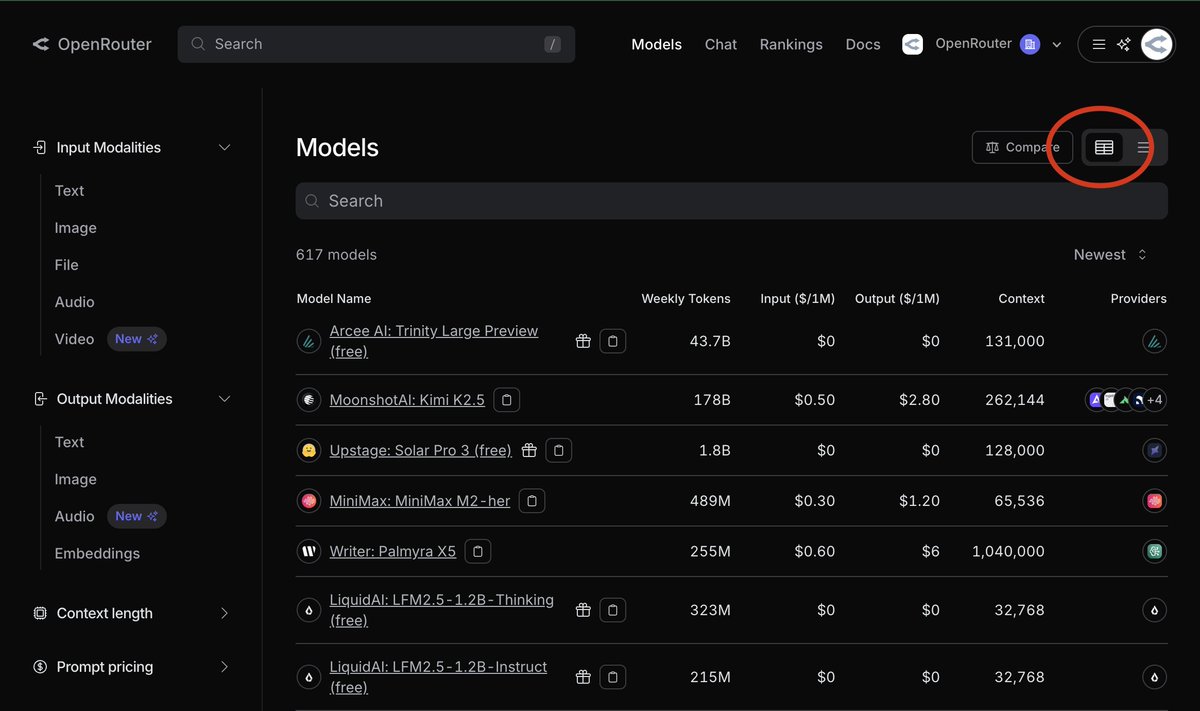Open the user avatar profile menu
Screen dimensions: 1200x711
1157,44
